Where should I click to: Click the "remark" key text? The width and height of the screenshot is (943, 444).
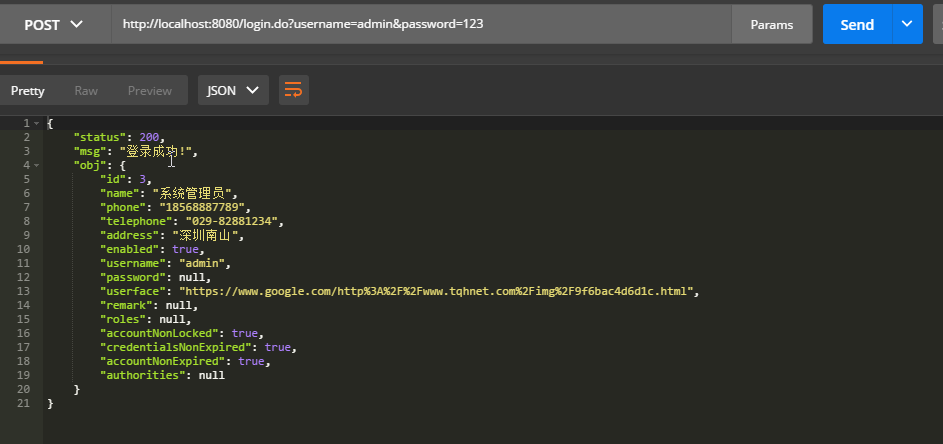126,305
